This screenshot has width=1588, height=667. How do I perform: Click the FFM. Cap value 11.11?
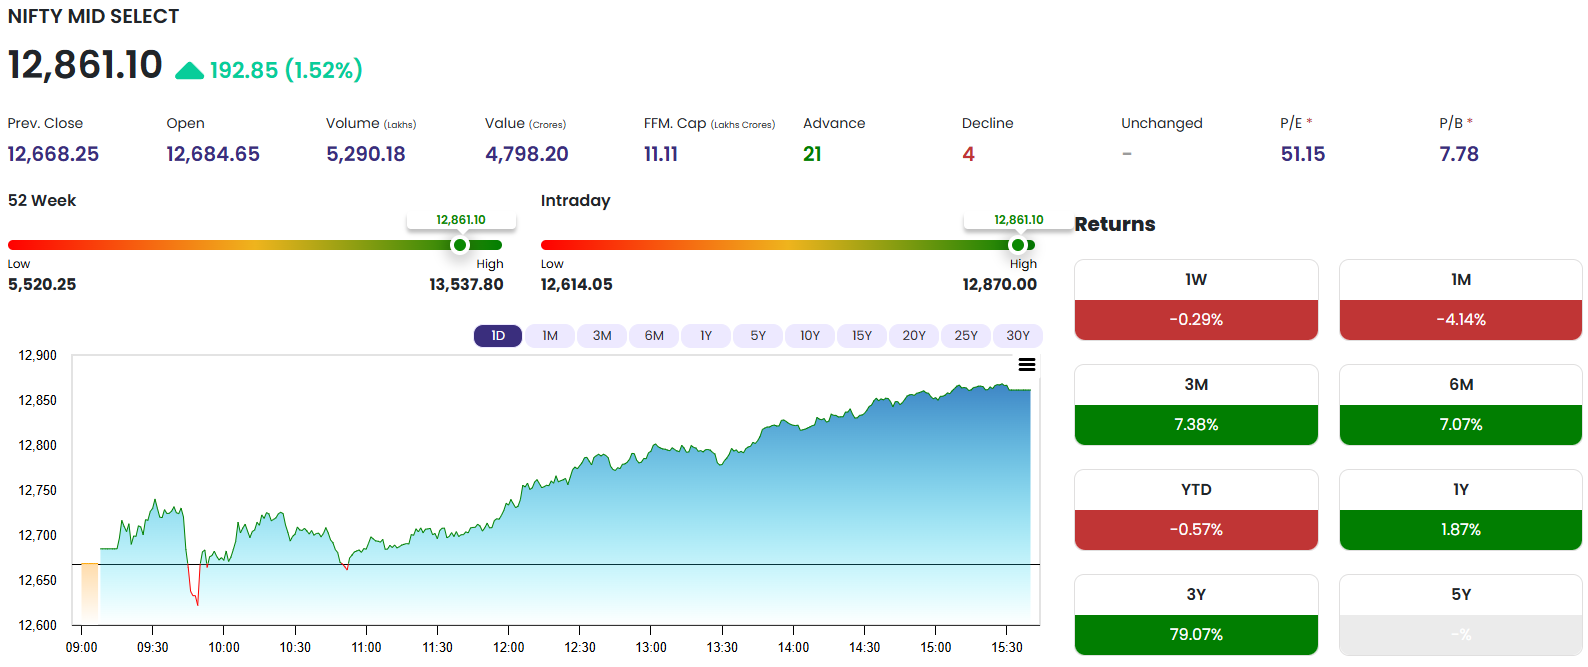[661, 154]
